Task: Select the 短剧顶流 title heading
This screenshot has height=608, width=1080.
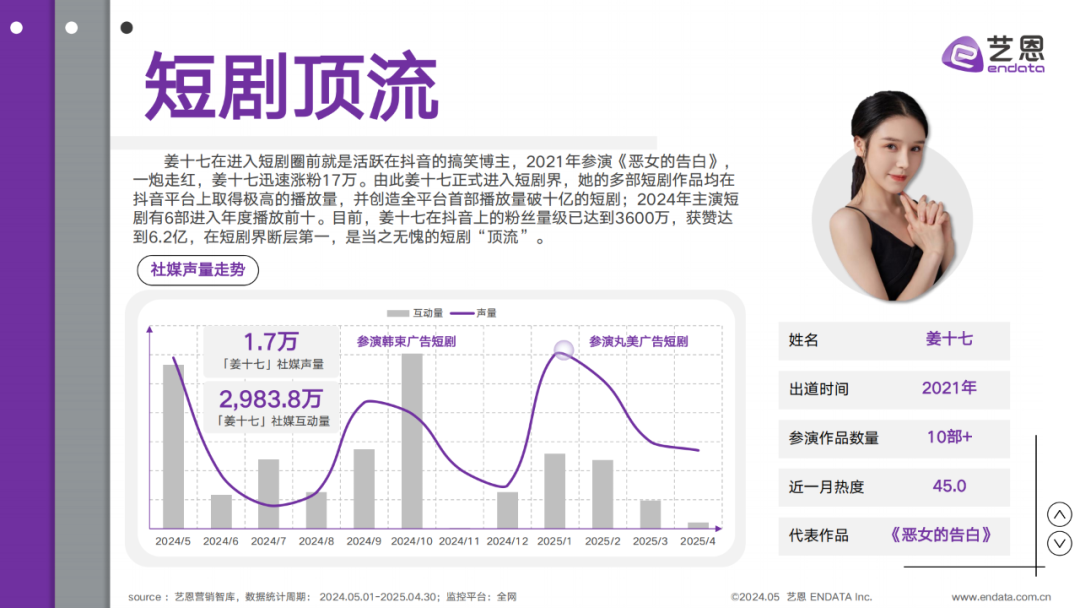Action: (x=291, y=86)
